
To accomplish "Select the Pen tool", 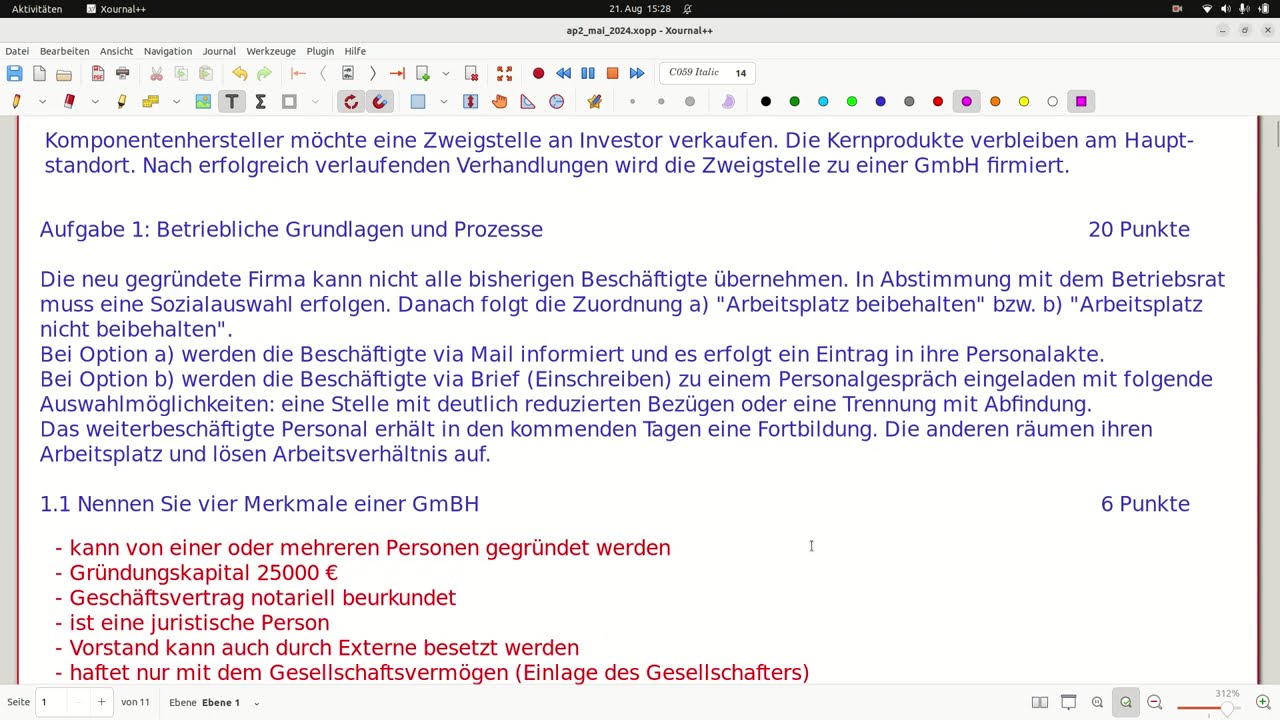I will tap(16, 101).
